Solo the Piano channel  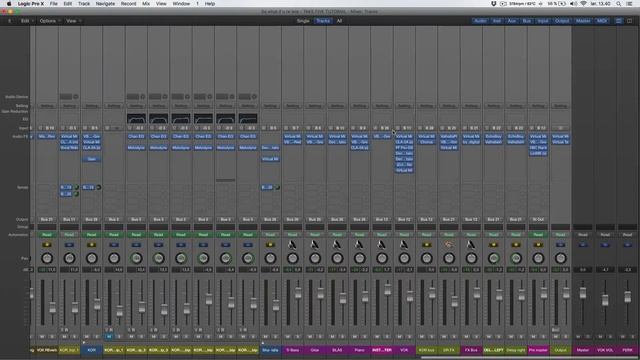coord(364,337)
